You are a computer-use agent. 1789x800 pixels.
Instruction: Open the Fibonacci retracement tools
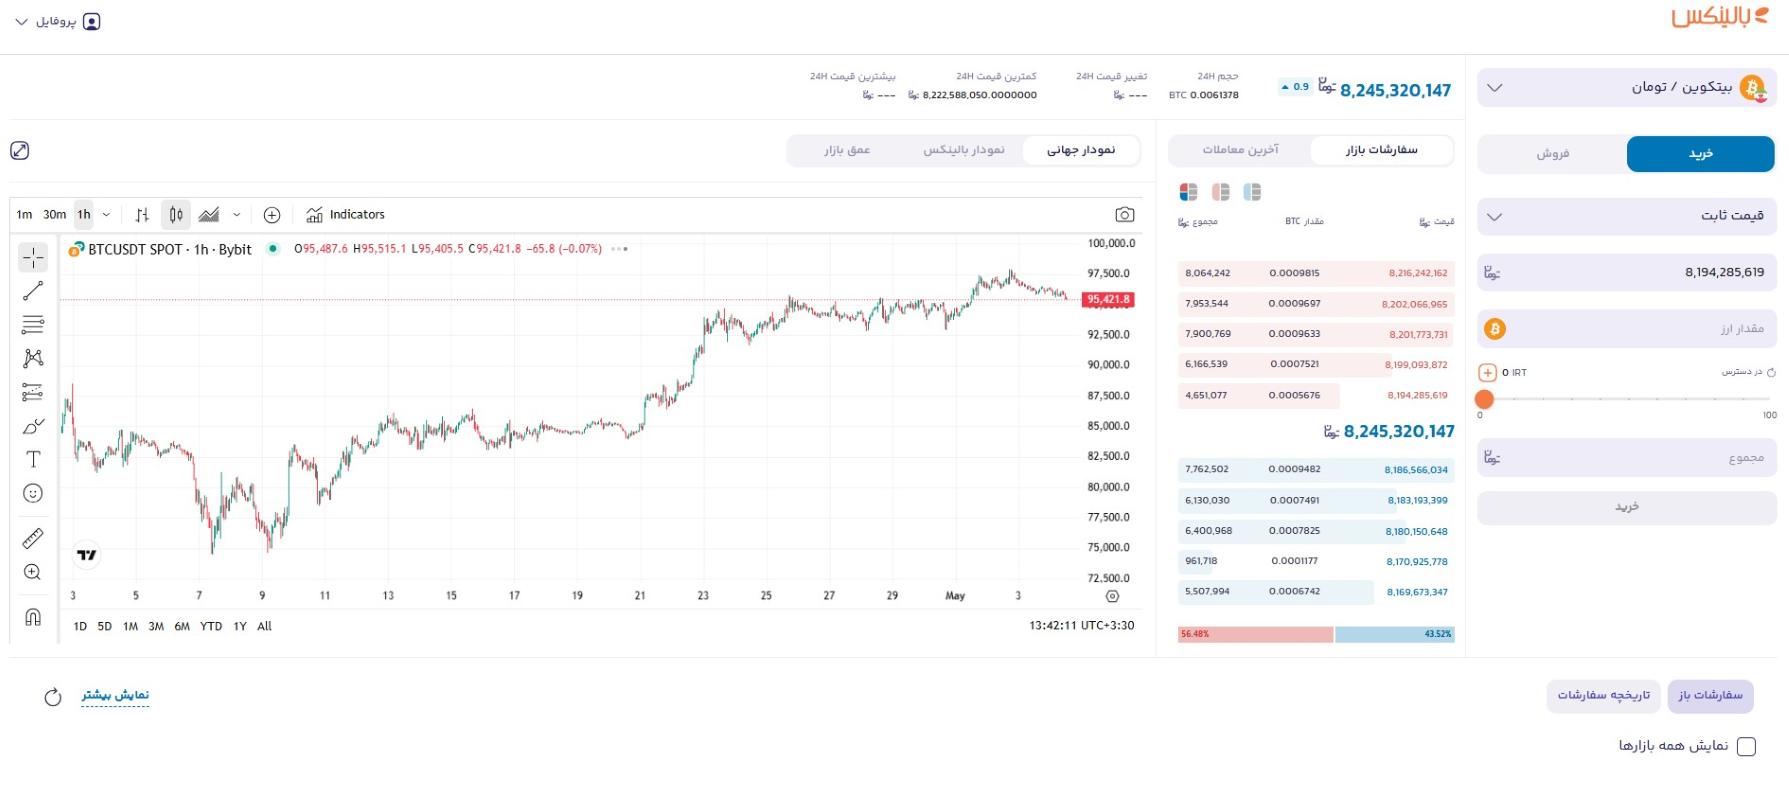[33, 325]
